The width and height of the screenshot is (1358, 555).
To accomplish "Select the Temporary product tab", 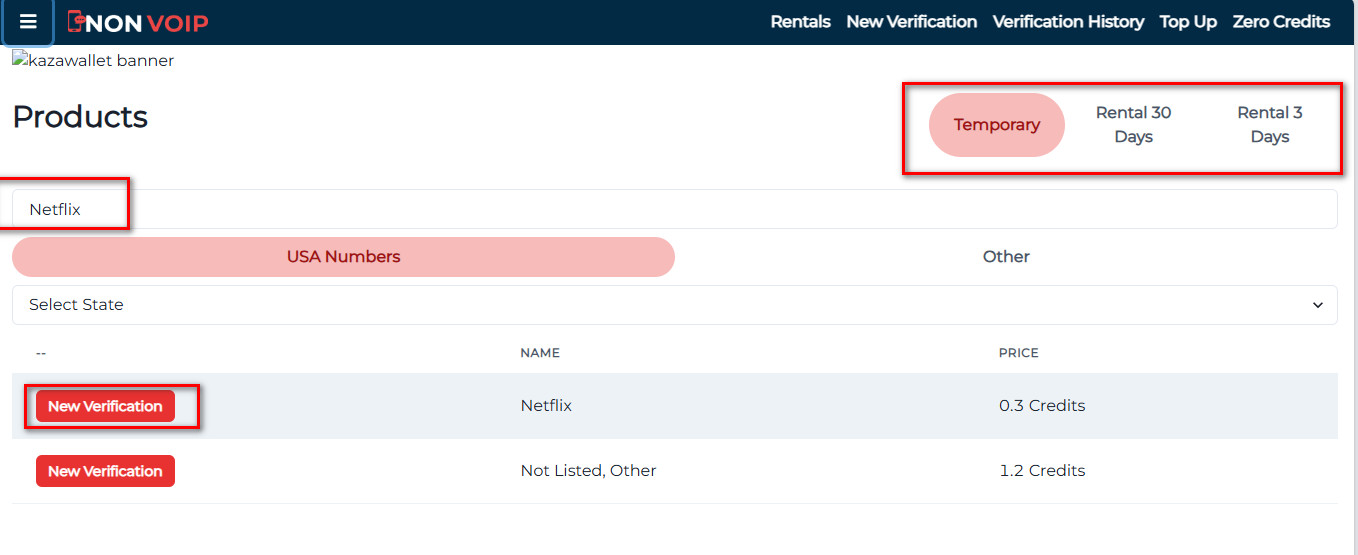I will [x=997, y=125].
